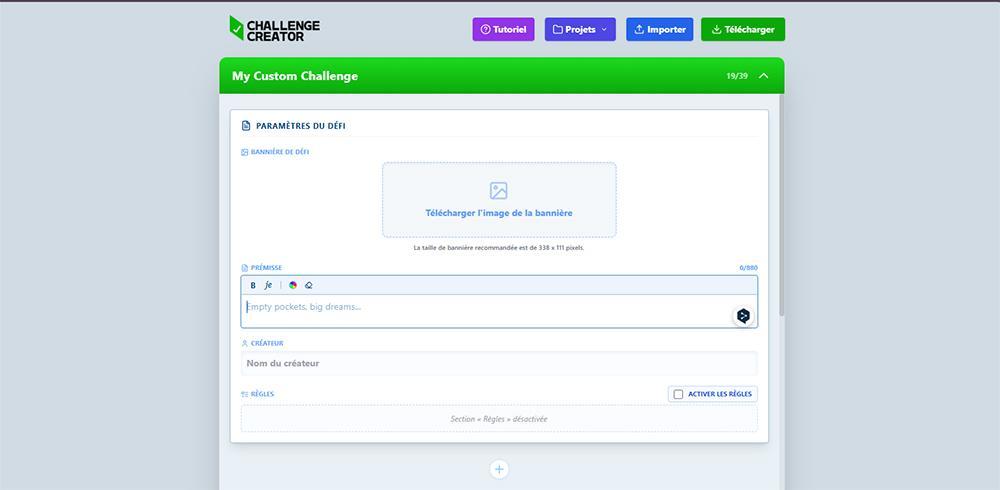Click the My Custom Challenge title
This screenshot has width=1000, height=490.
click(295, 76)
